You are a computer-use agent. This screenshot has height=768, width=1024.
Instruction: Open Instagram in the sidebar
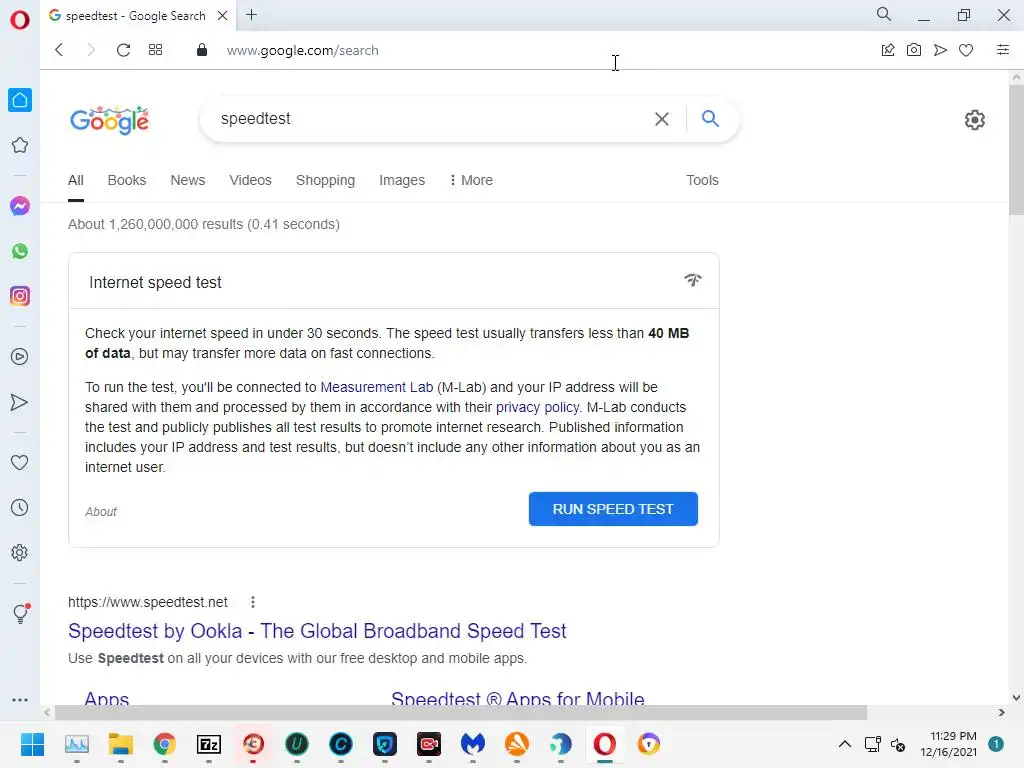[20, 296]
